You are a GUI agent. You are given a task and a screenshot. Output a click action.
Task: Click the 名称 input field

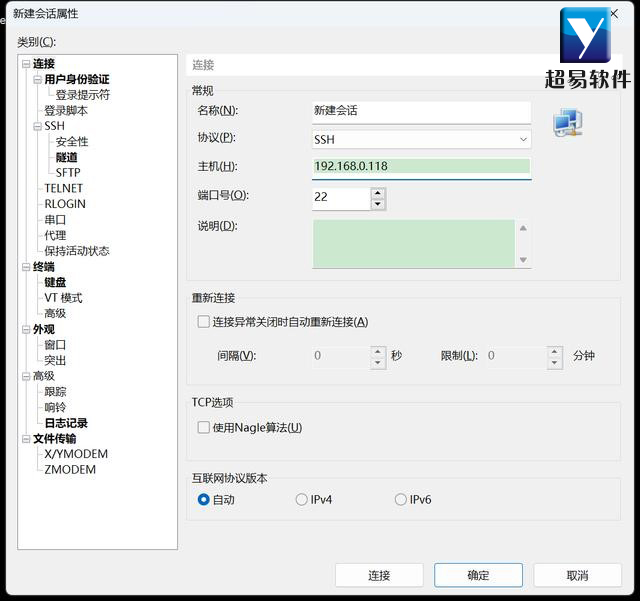pos(421,111)
